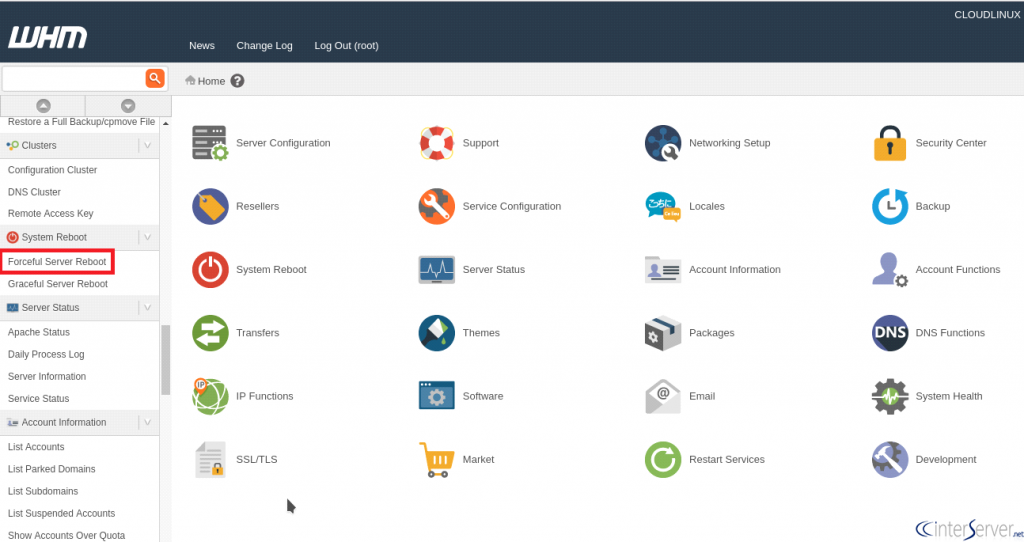Click the Backup clock icon
The width and height of the screenshot is (1024, 542).
click(x=889, y=206)
